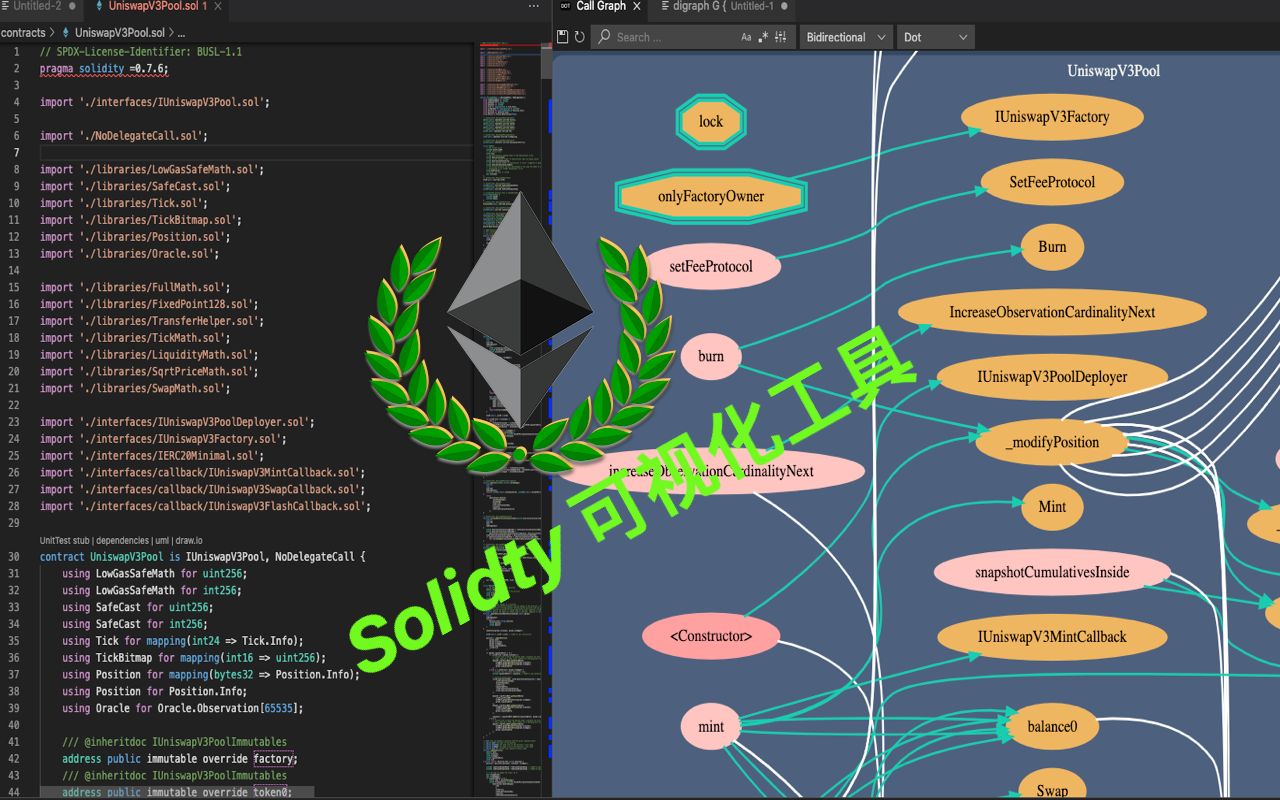
Task: Open the UniswapV3Pool.sol editor tab
Action: click(x=158, y=7)
